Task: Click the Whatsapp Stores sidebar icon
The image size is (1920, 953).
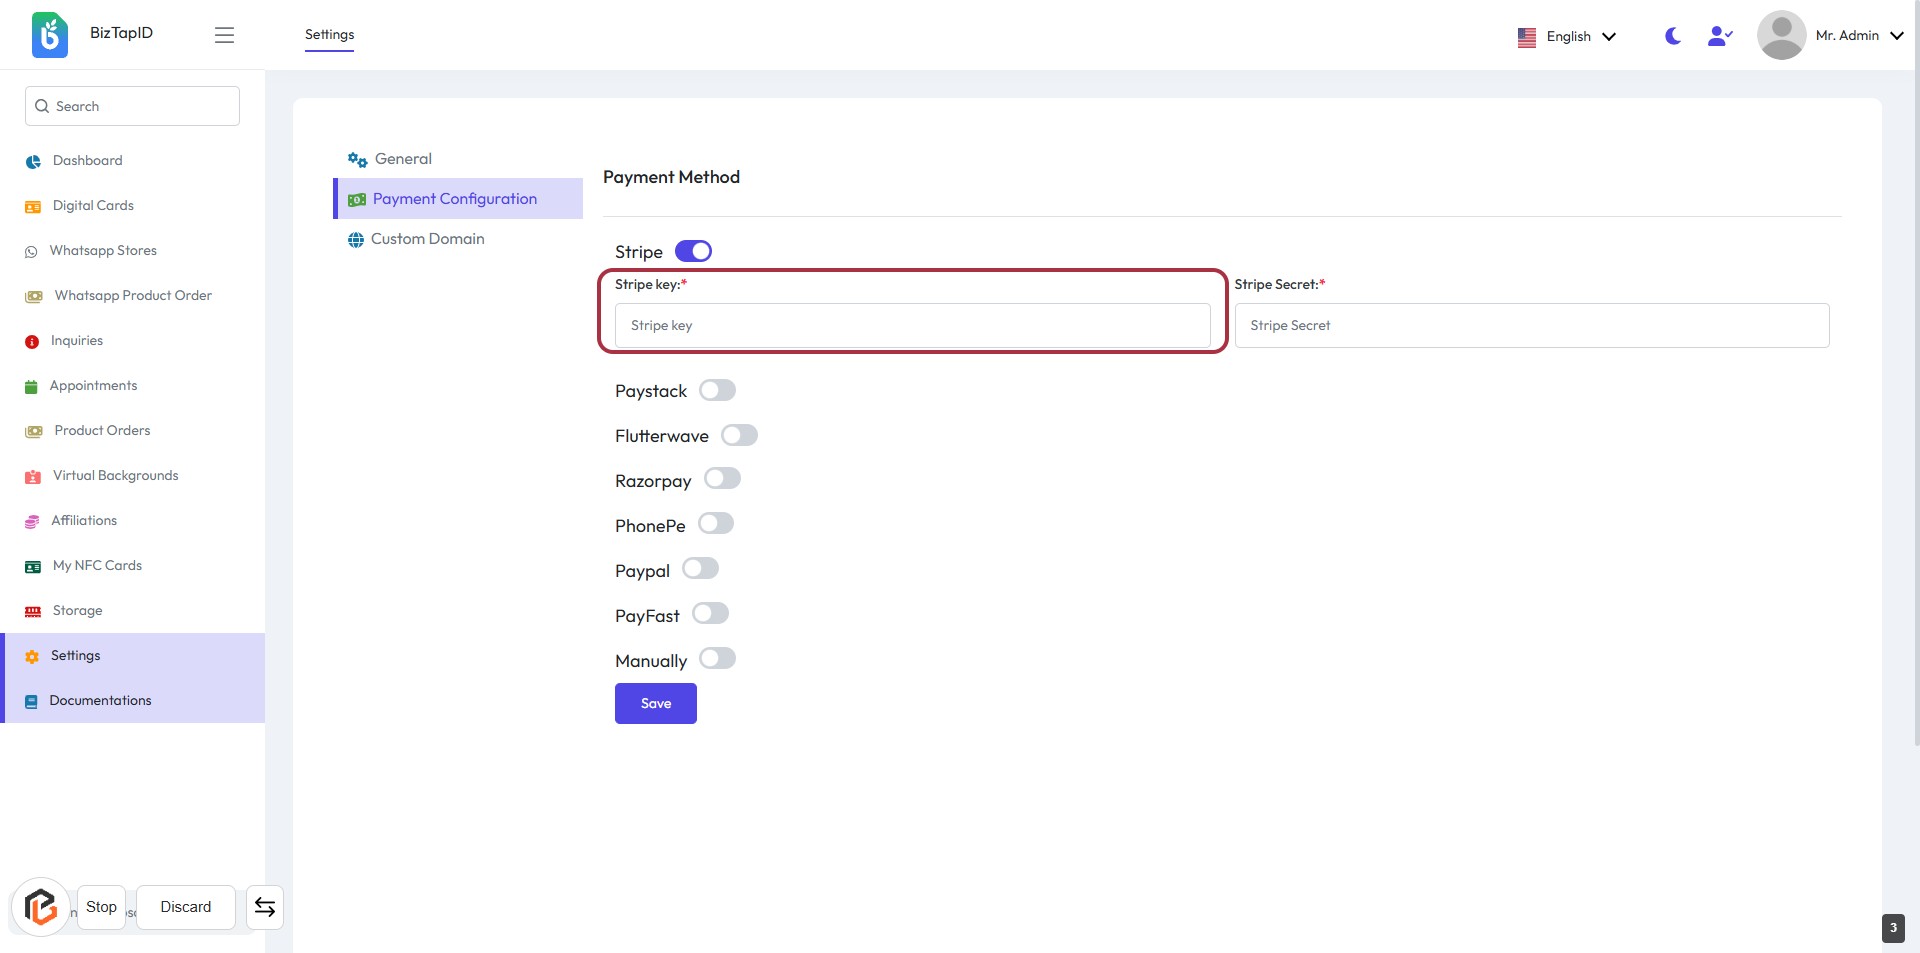Action: coord(31,252)
